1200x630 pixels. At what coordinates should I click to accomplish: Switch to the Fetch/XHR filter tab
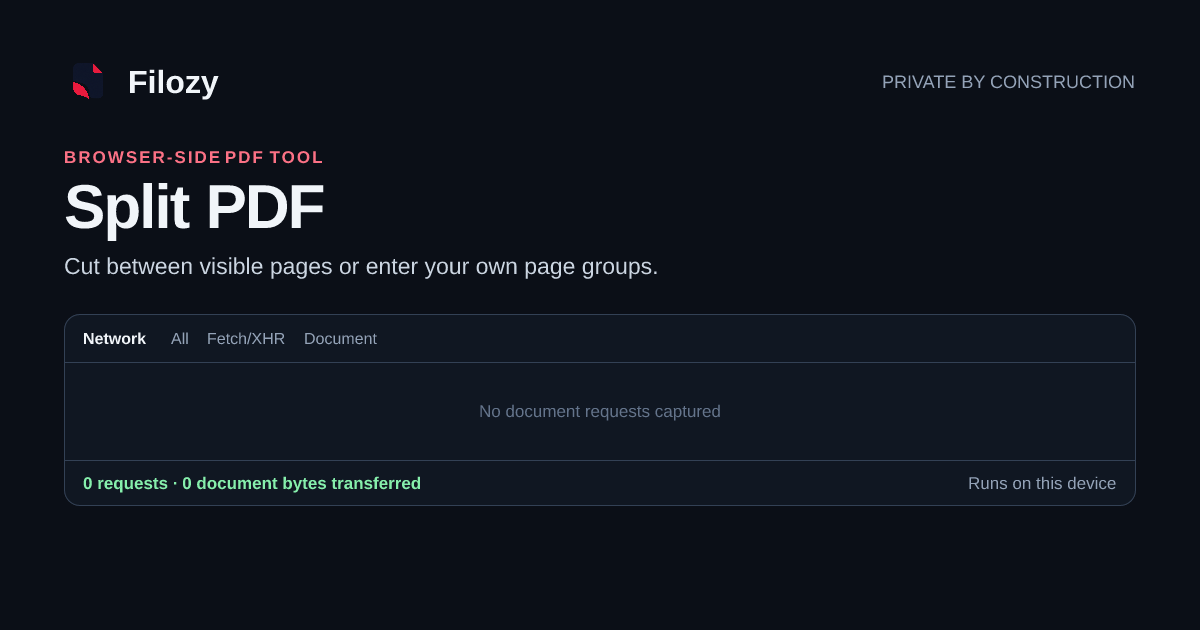tap(246, 339)
